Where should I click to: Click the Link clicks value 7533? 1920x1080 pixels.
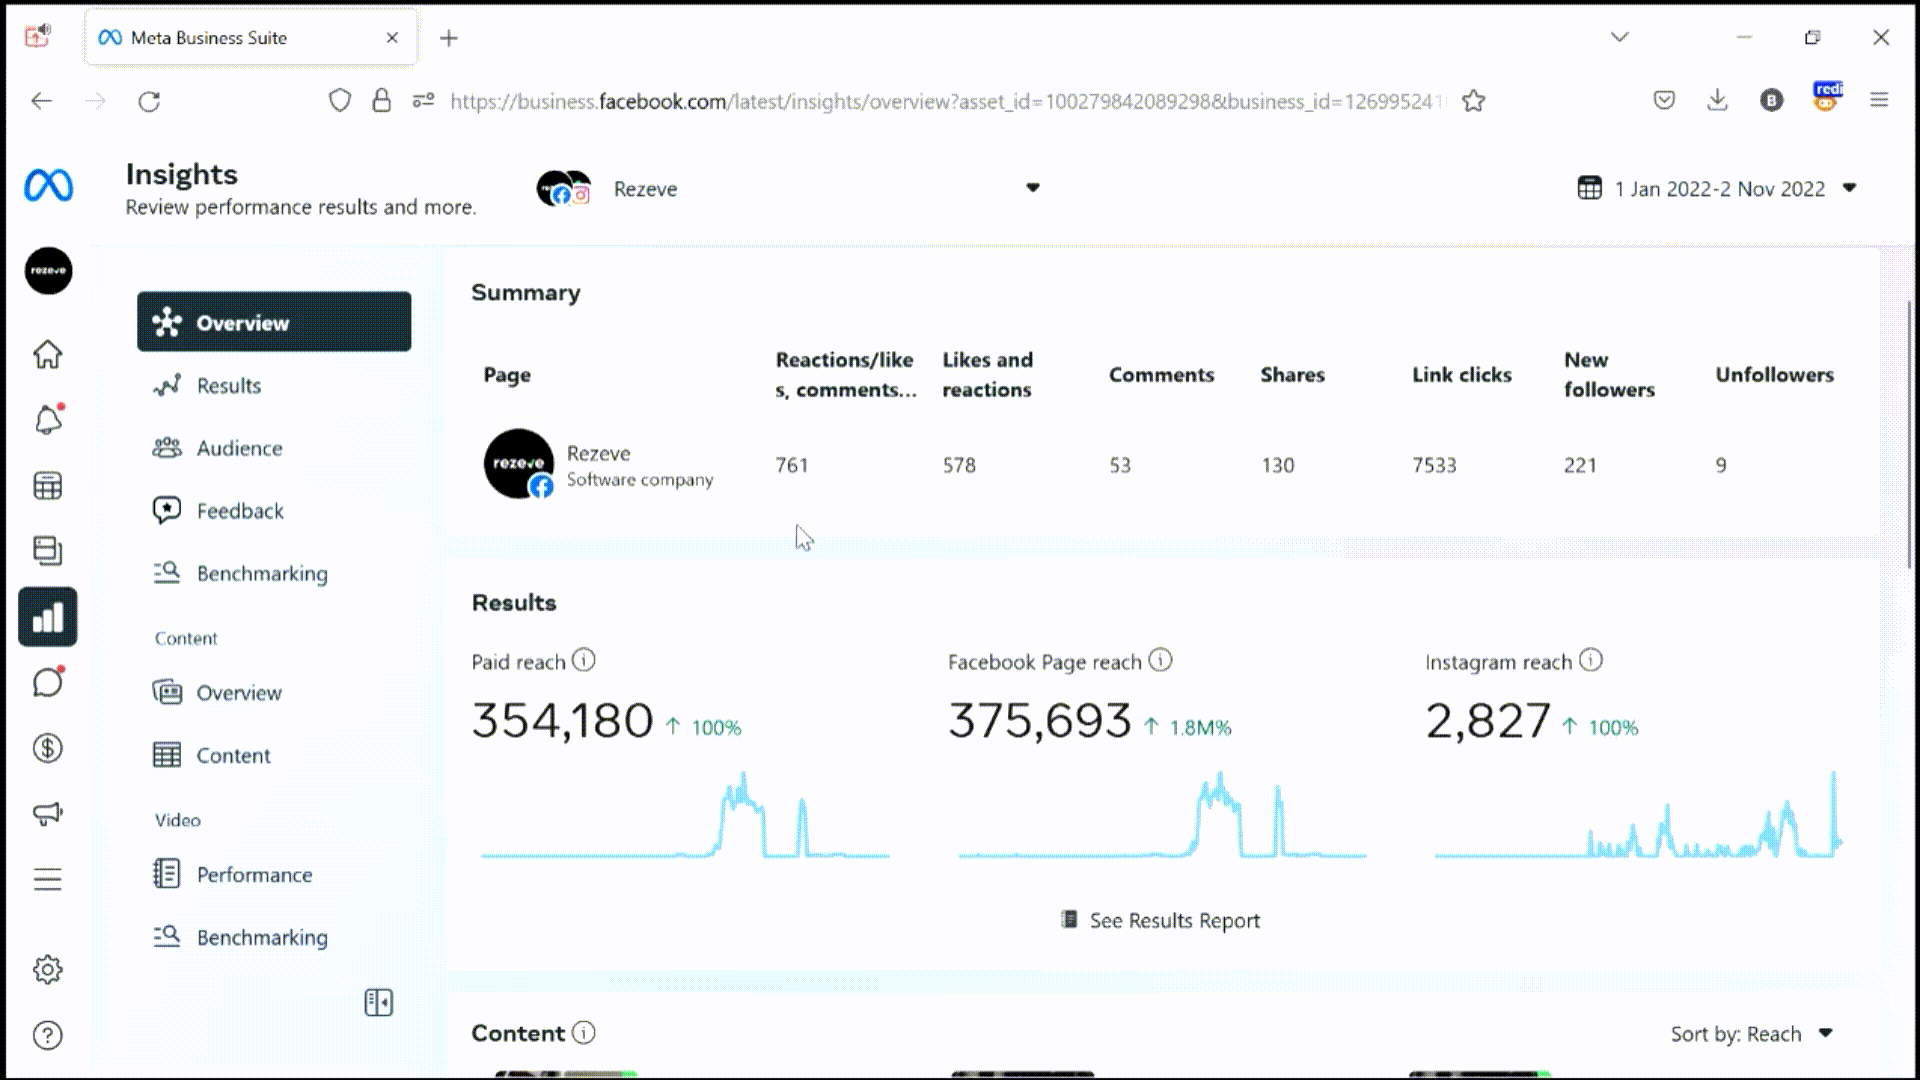pos(1434,465)
